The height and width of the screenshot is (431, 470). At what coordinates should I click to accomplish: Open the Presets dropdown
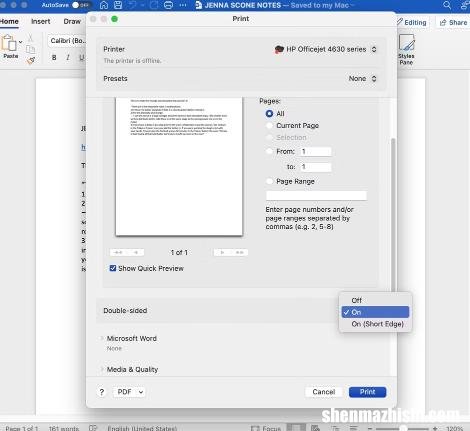click(x=363, y=79)
